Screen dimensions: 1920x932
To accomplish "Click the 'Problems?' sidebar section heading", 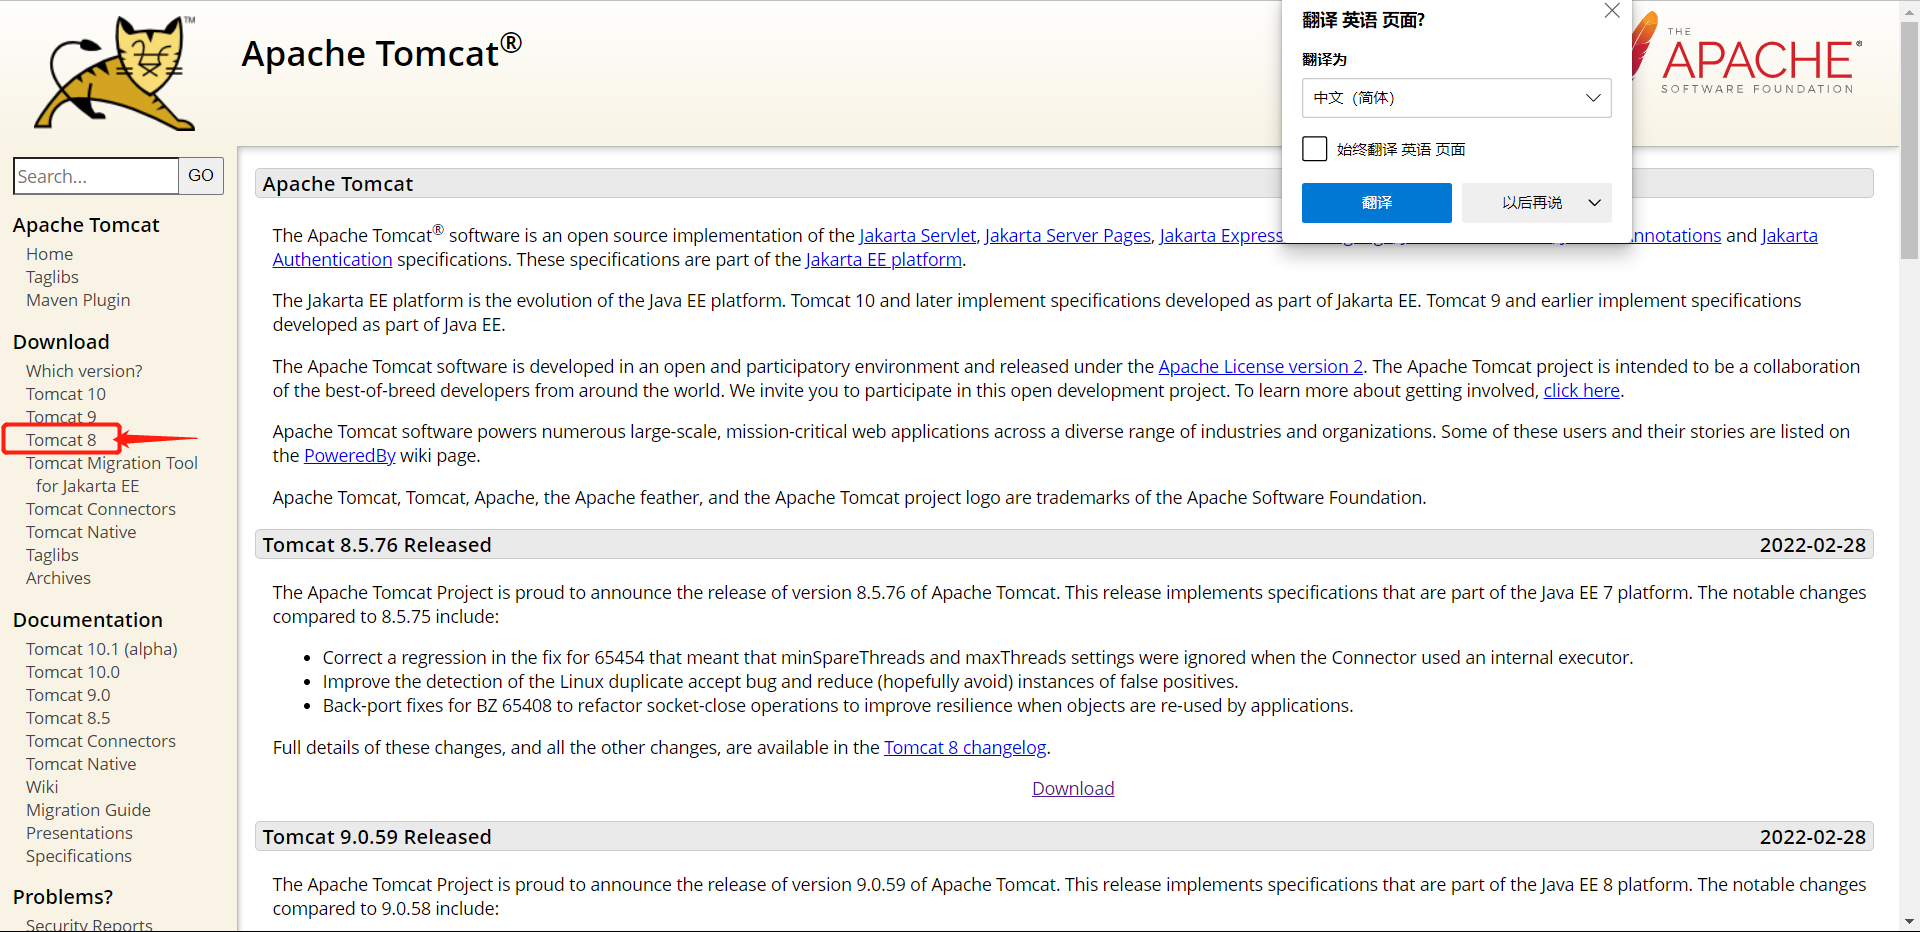I will coord(63,897).
